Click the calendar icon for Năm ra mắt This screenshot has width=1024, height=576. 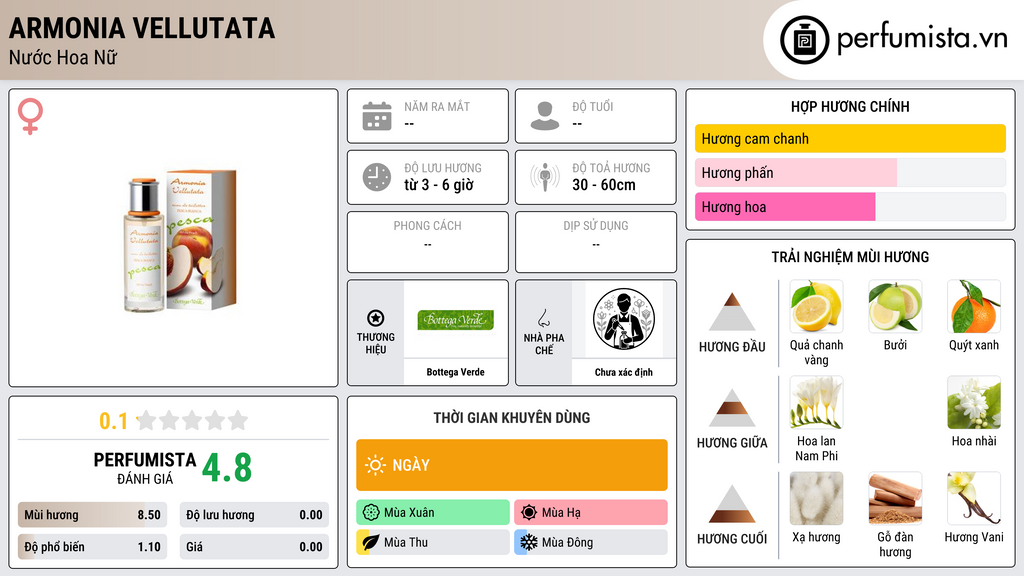pos(377,116)
